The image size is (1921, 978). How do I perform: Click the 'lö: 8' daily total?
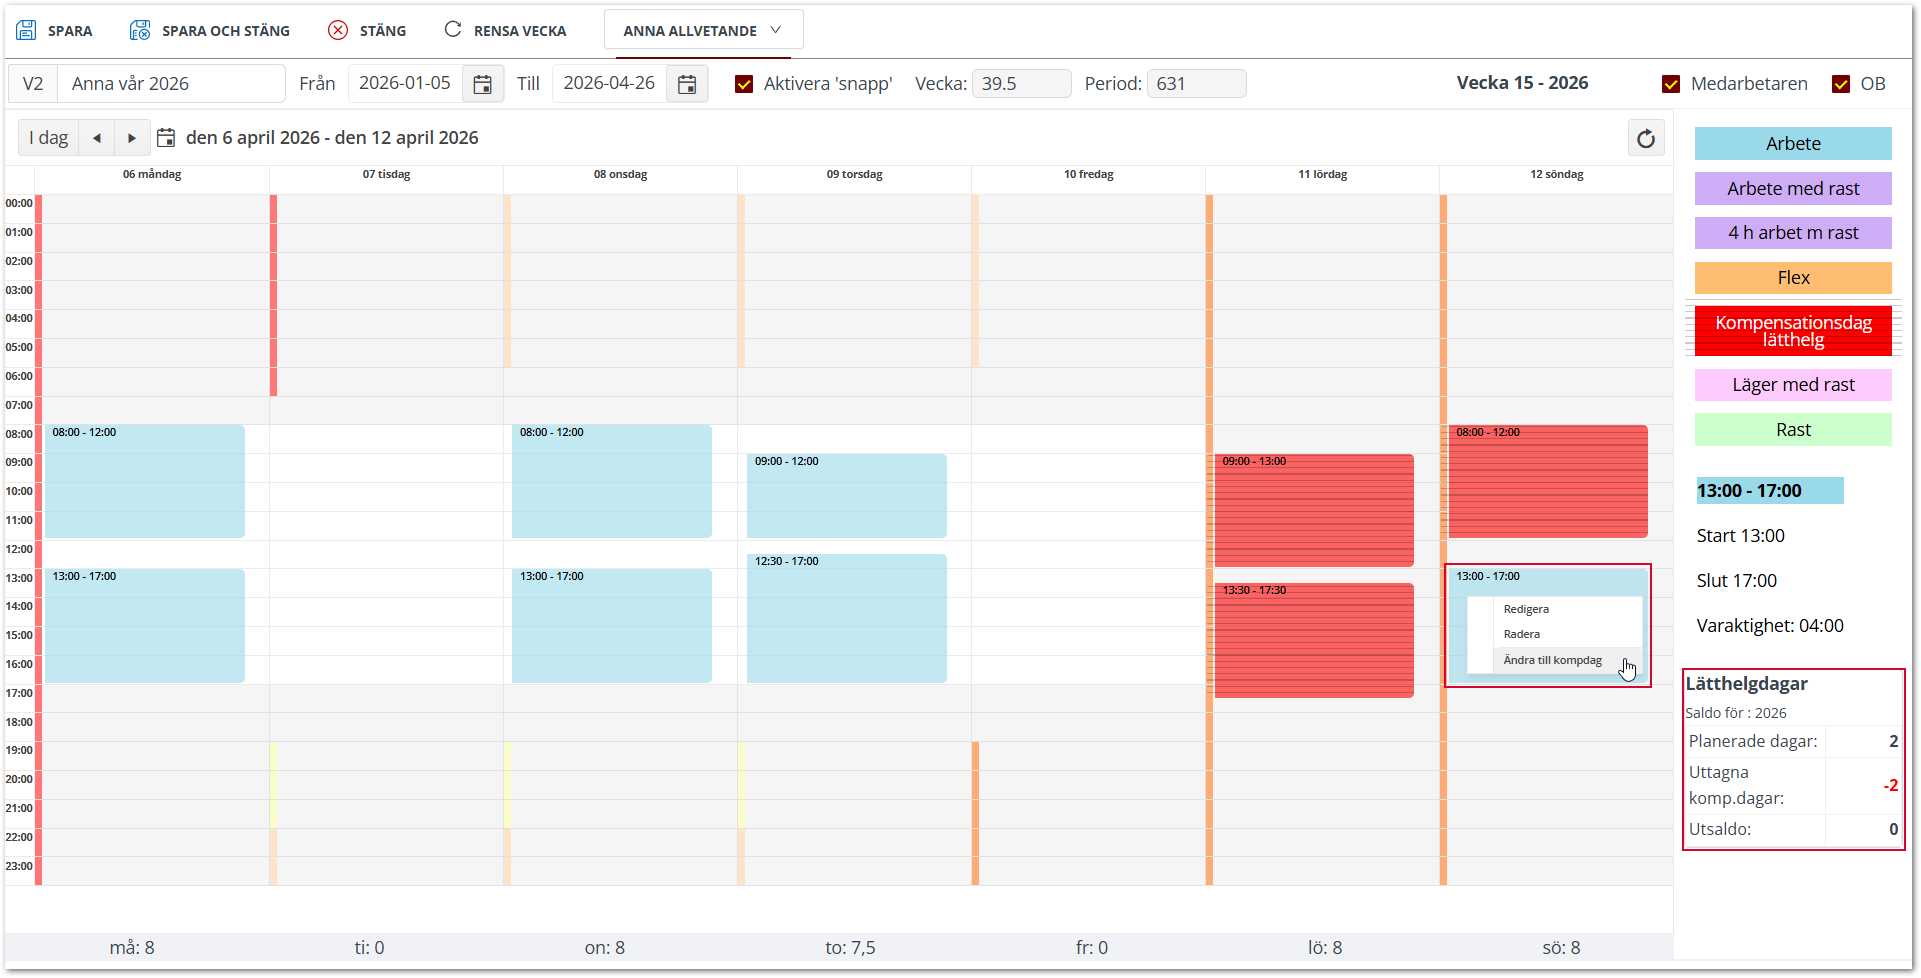[x=1325, y=948]
